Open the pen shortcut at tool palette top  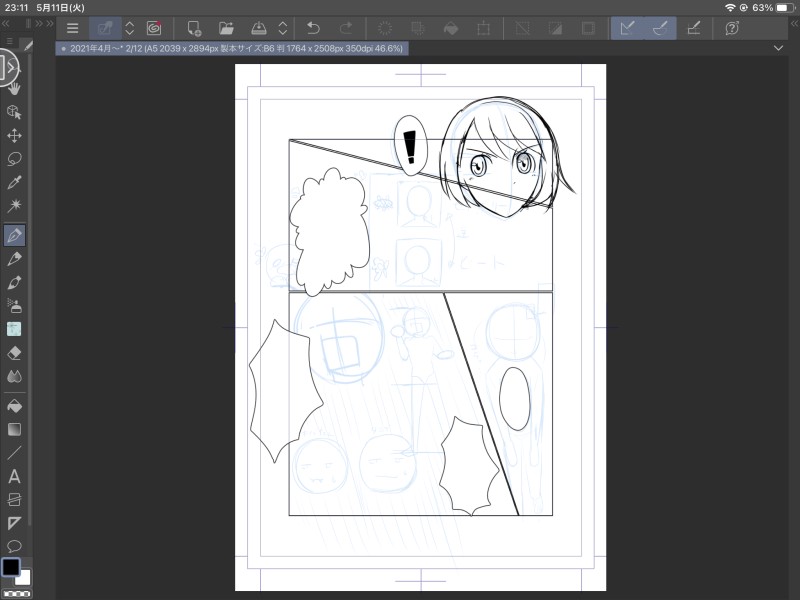(x=28, y=46)
